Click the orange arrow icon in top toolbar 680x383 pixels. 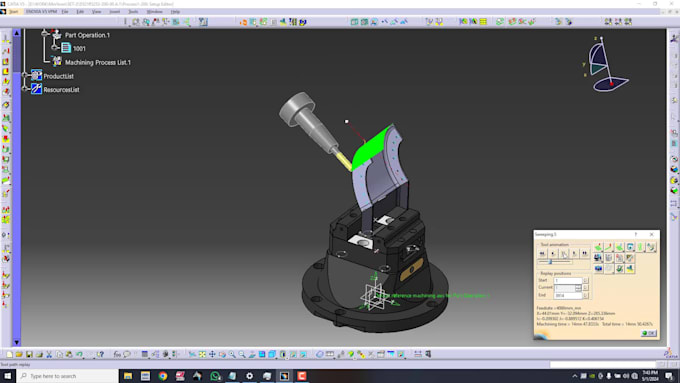(x=243, y=22)
